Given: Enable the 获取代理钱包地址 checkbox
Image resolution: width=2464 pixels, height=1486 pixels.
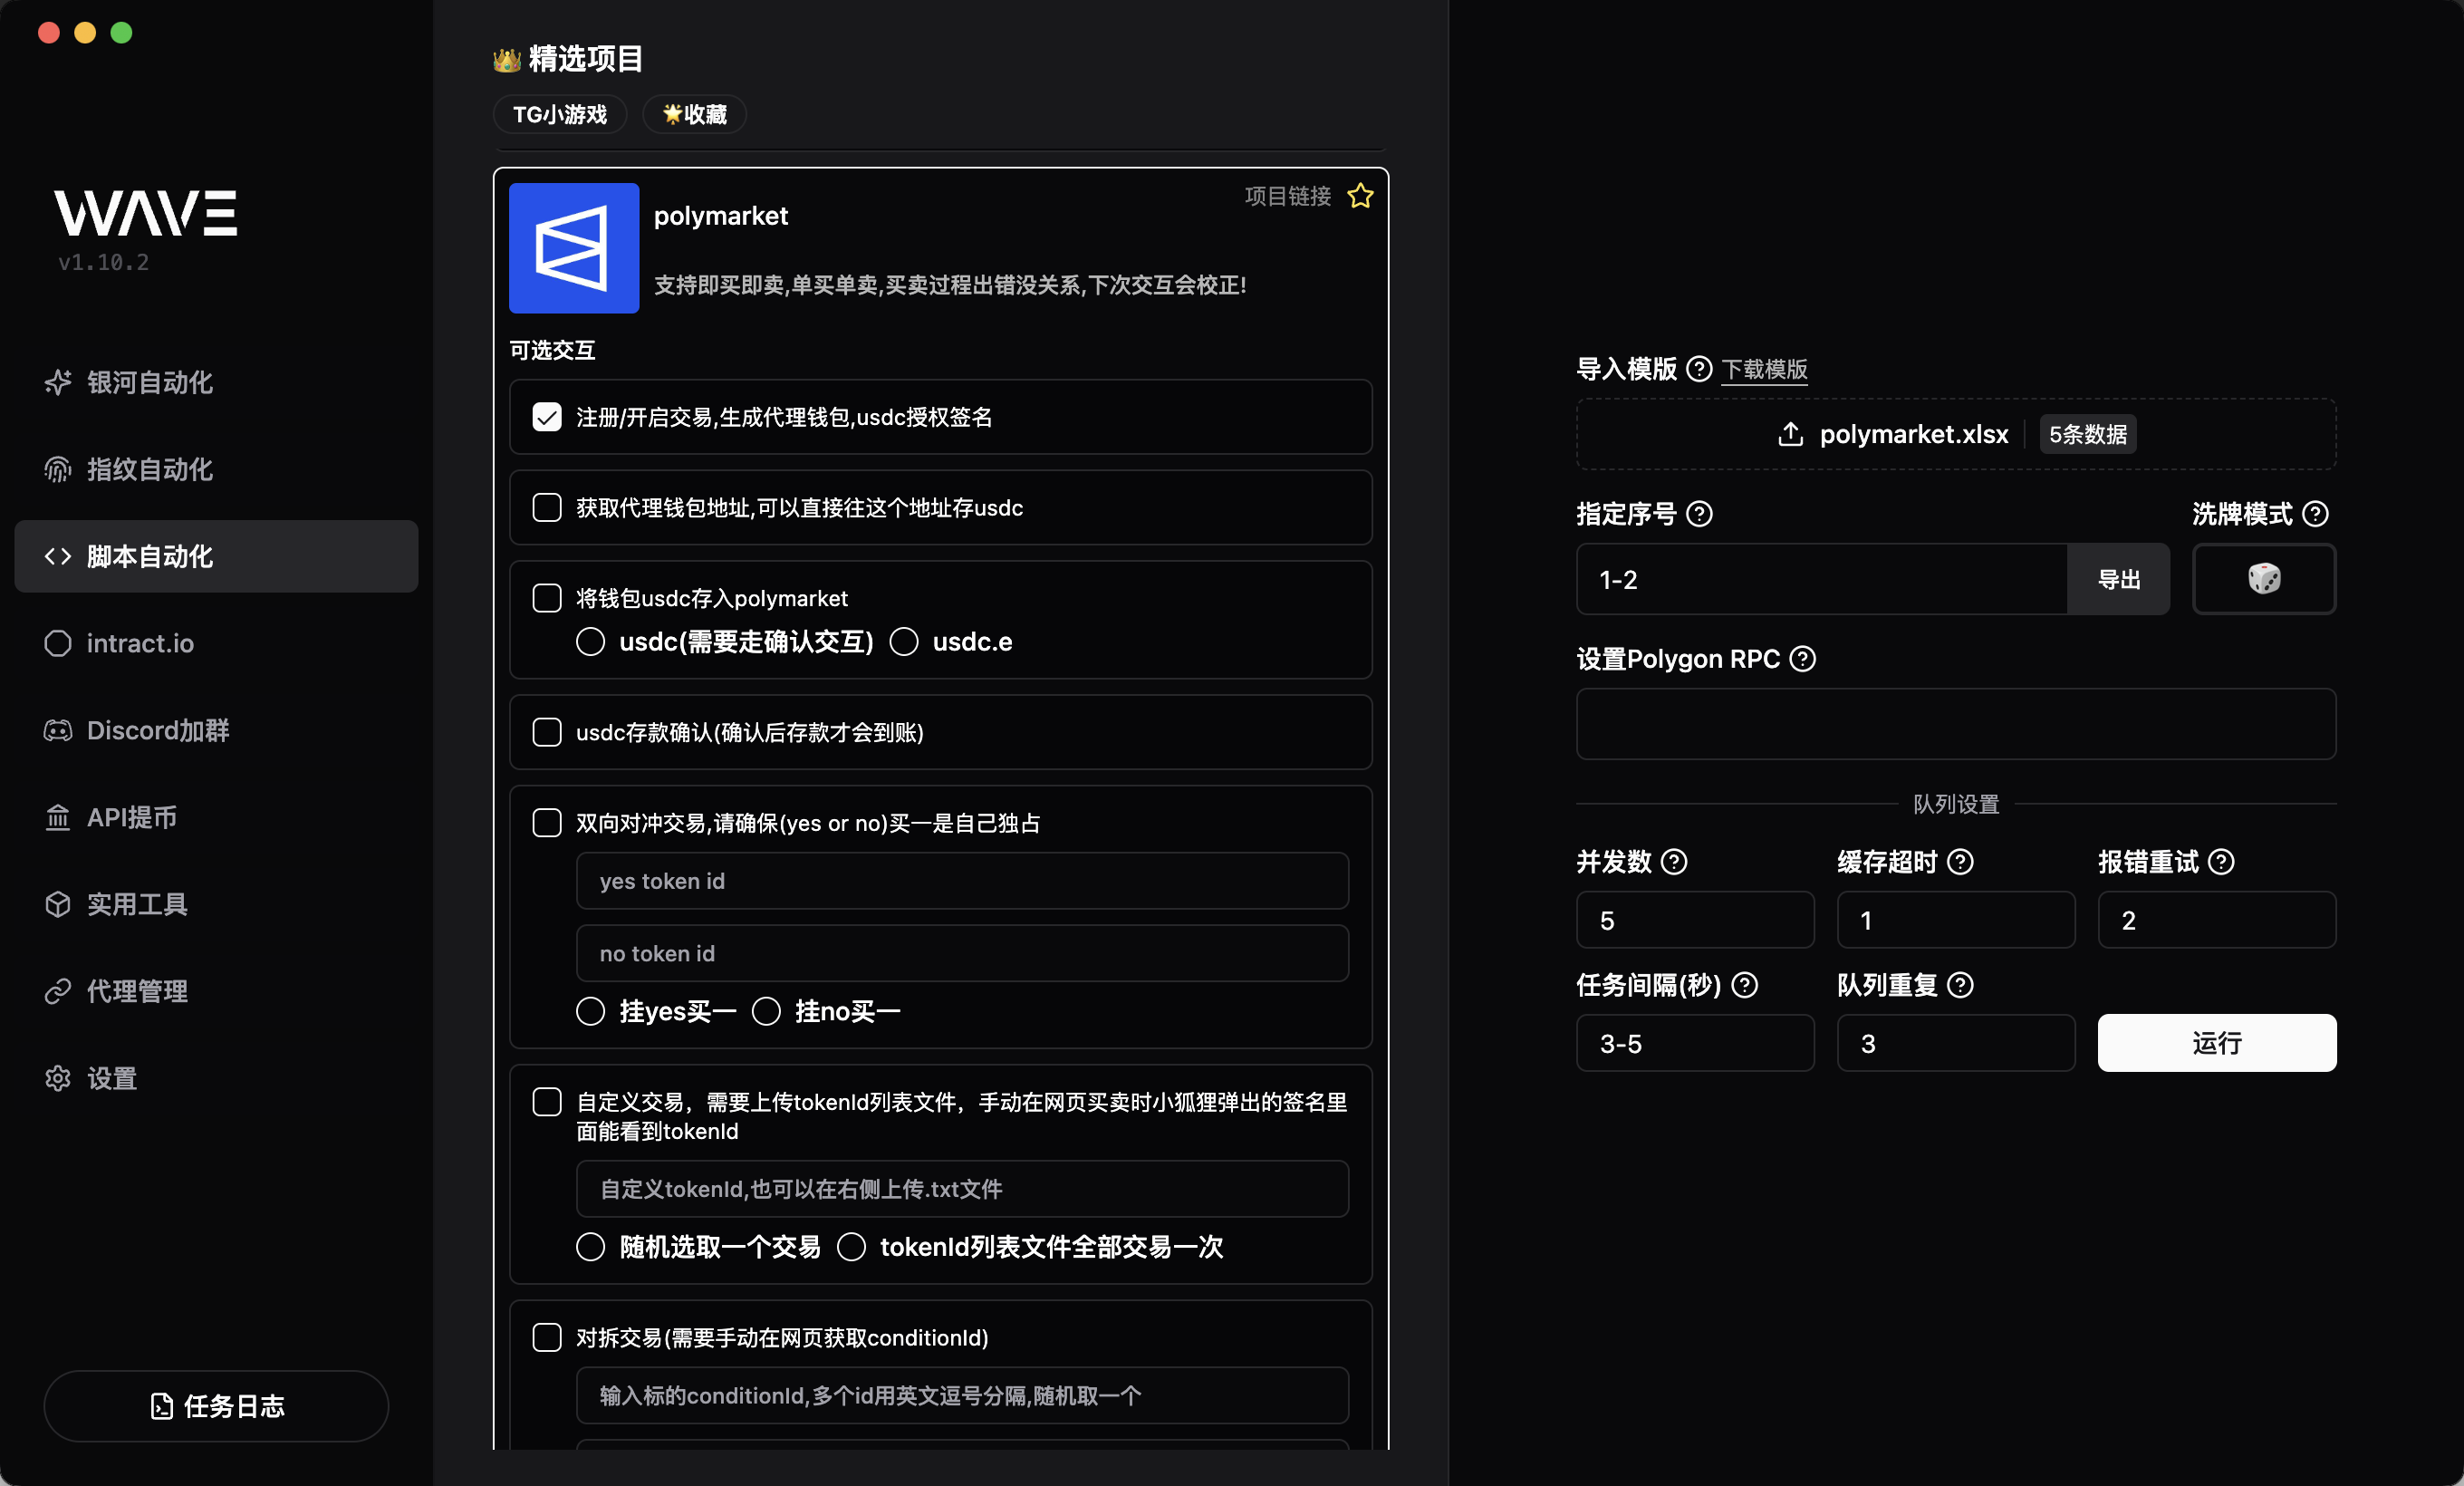Looking at the screenshot, I should pyautogui.click(x=547, y=508).
